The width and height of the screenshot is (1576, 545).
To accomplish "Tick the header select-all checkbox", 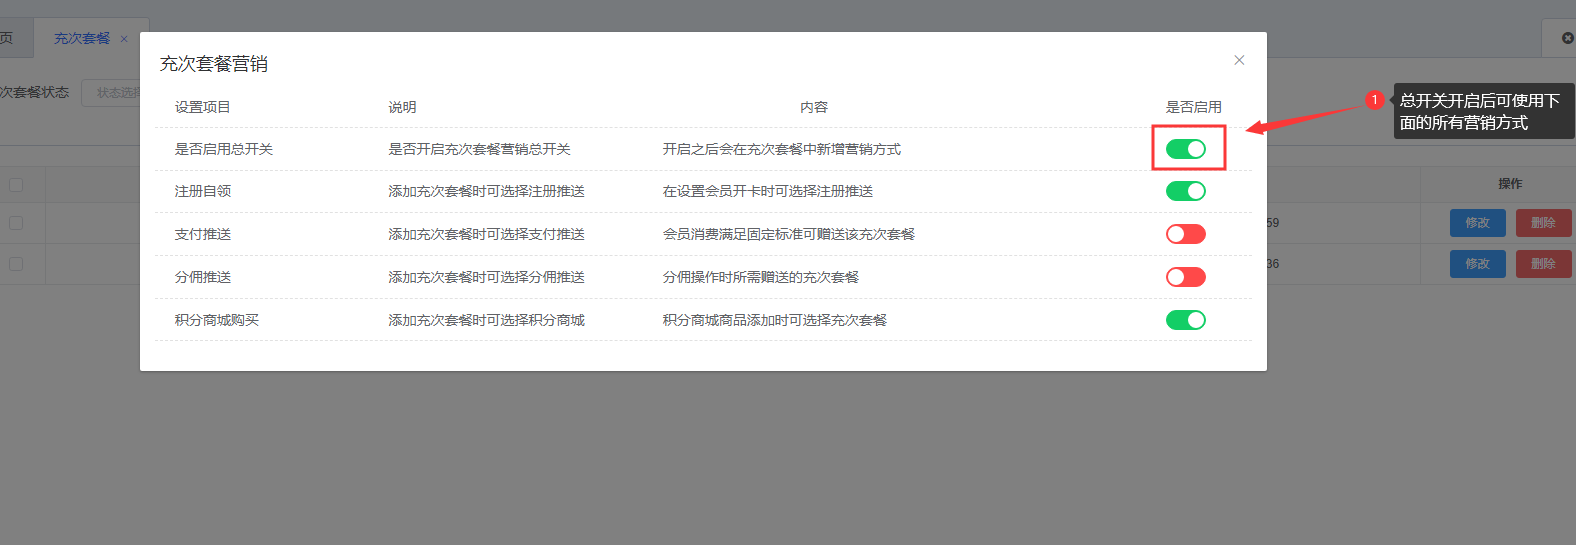I will 16,184.
